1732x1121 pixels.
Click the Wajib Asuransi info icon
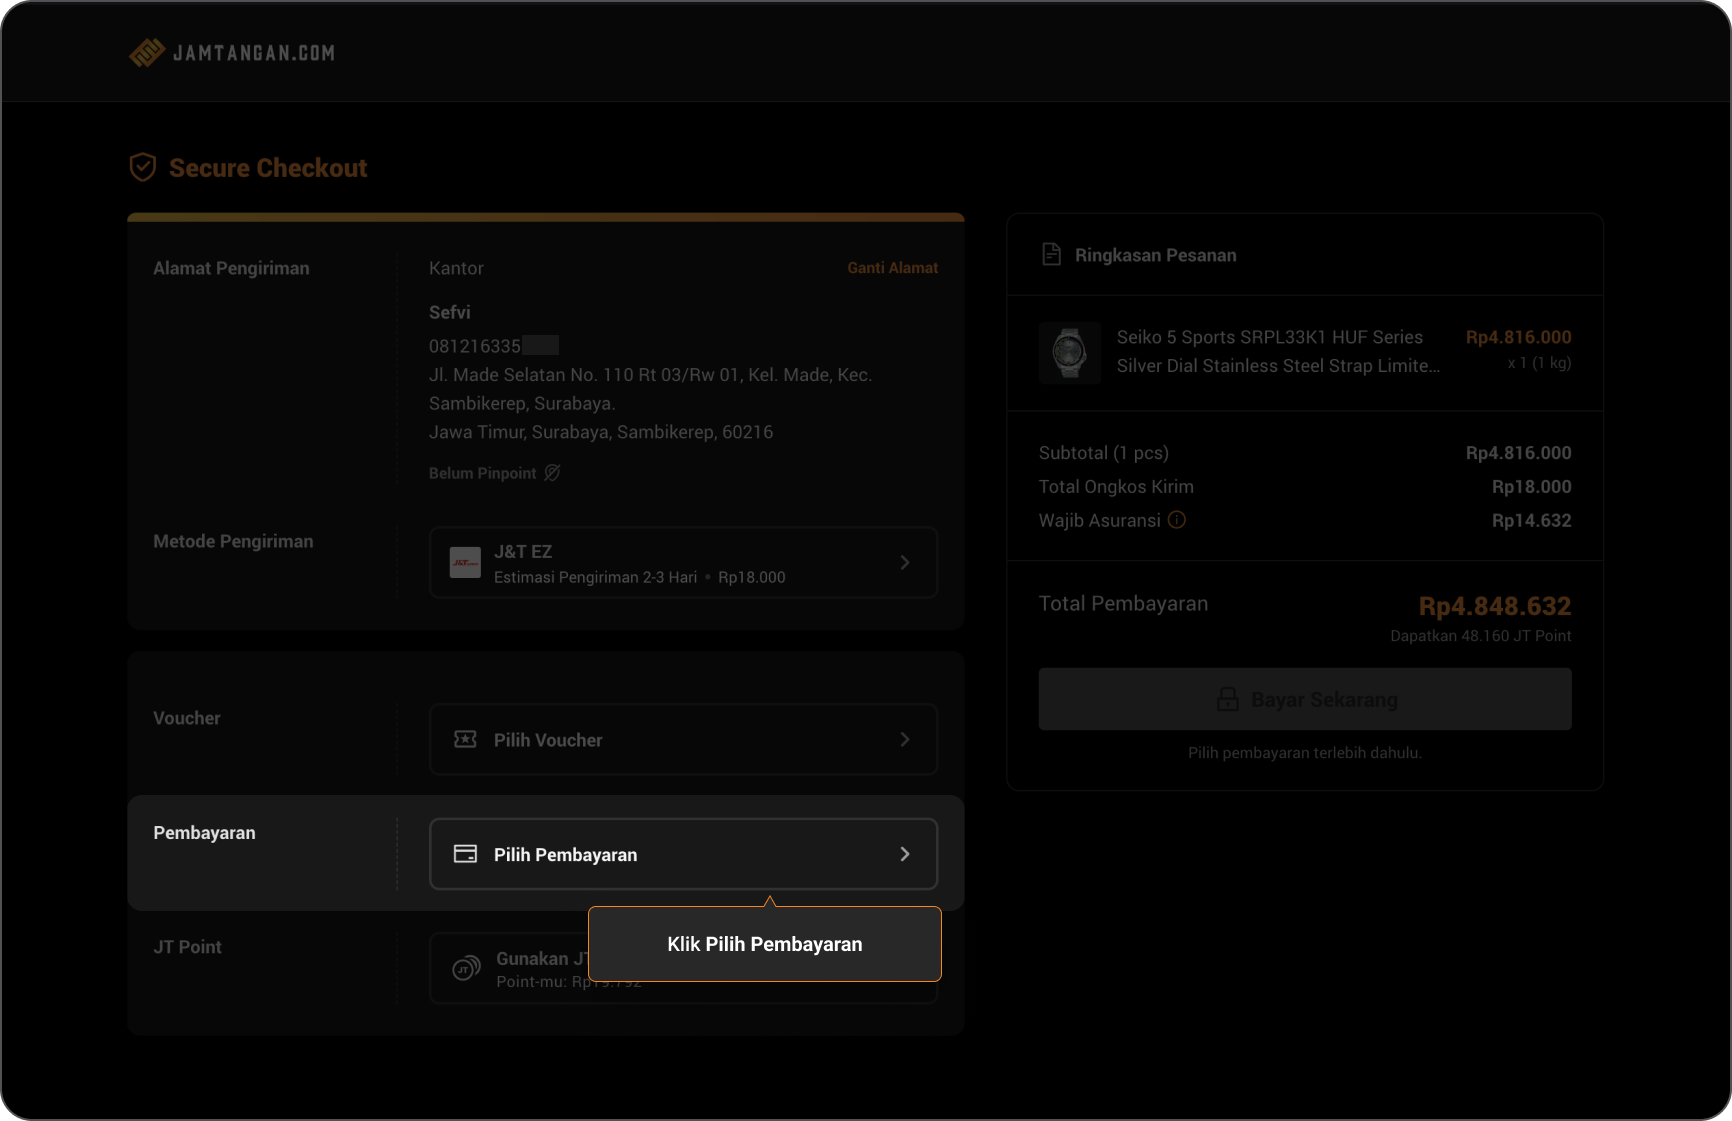click(1177, 520)
